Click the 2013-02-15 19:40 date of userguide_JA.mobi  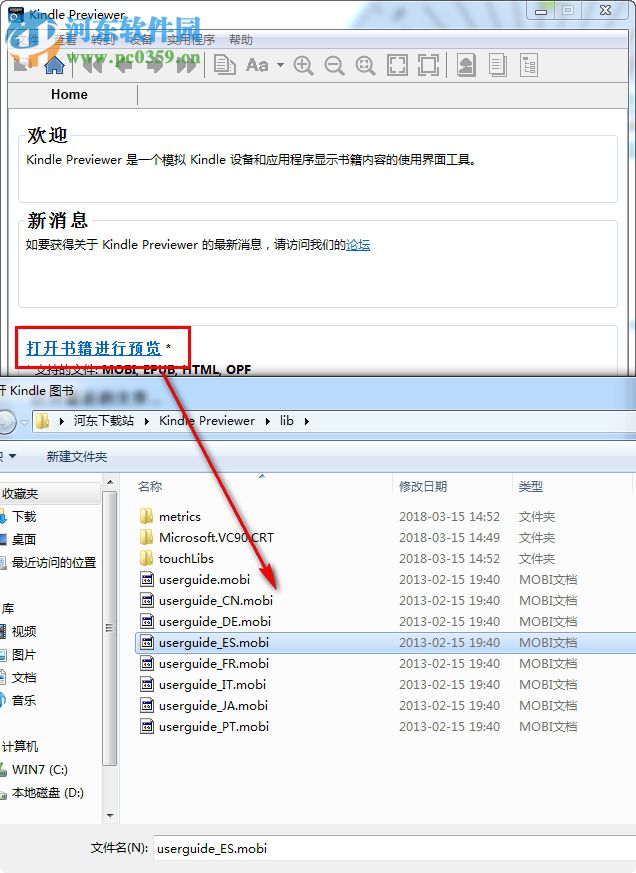pos(449,705)
